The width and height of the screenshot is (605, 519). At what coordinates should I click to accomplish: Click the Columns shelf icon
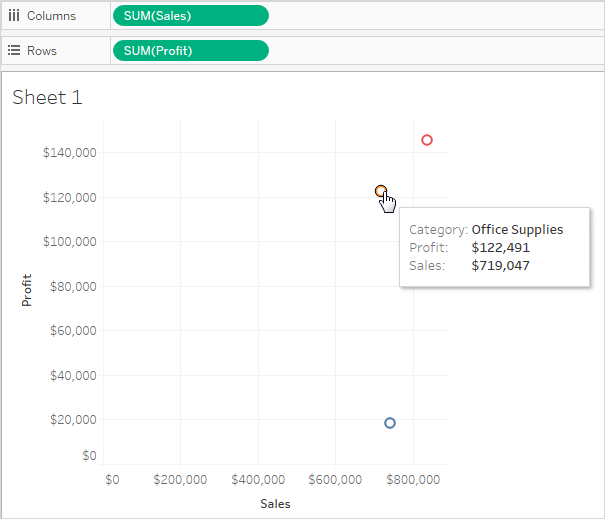point(14,16)
